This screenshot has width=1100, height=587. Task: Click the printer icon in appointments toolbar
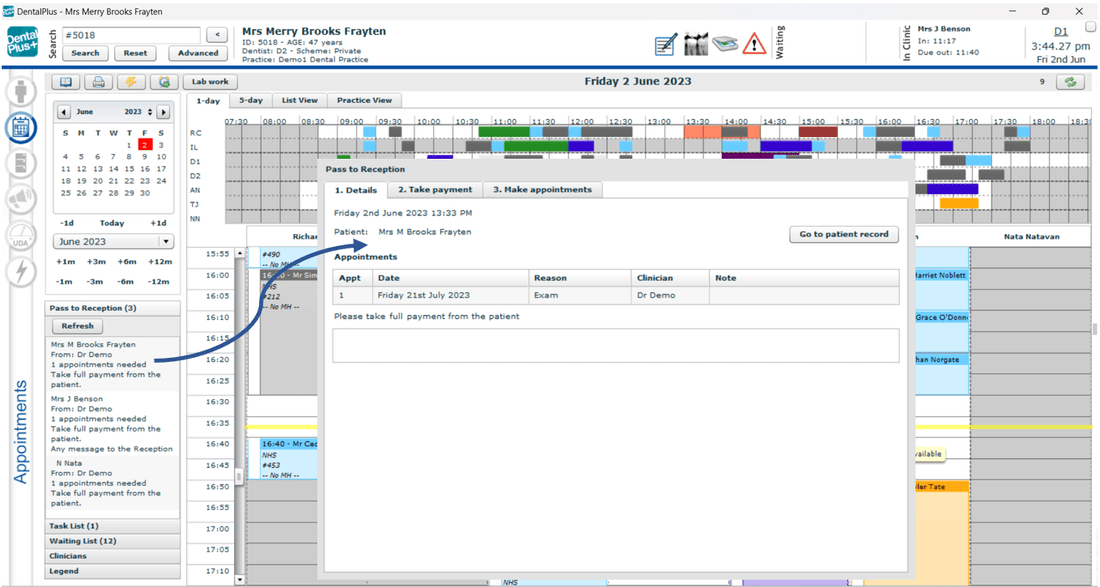(98, 82)
